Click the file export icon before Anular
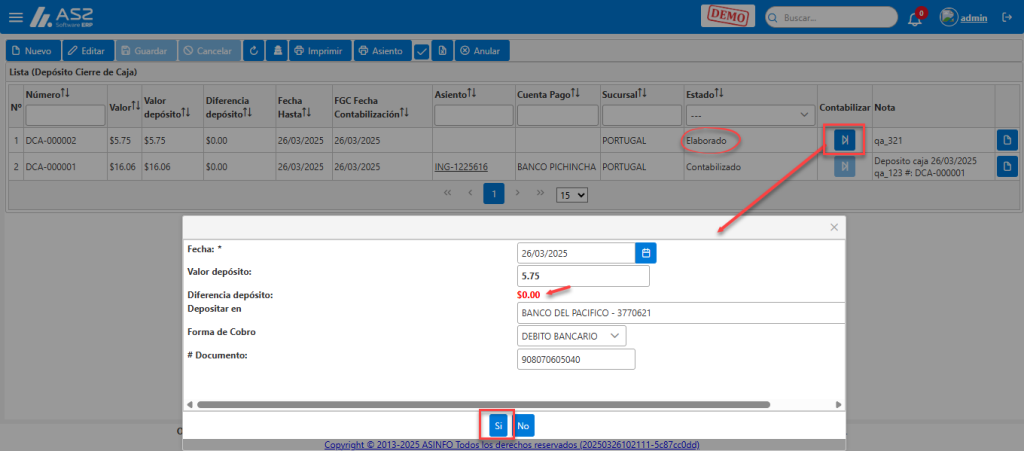The image size is (1024, 451). click(441, 51)
